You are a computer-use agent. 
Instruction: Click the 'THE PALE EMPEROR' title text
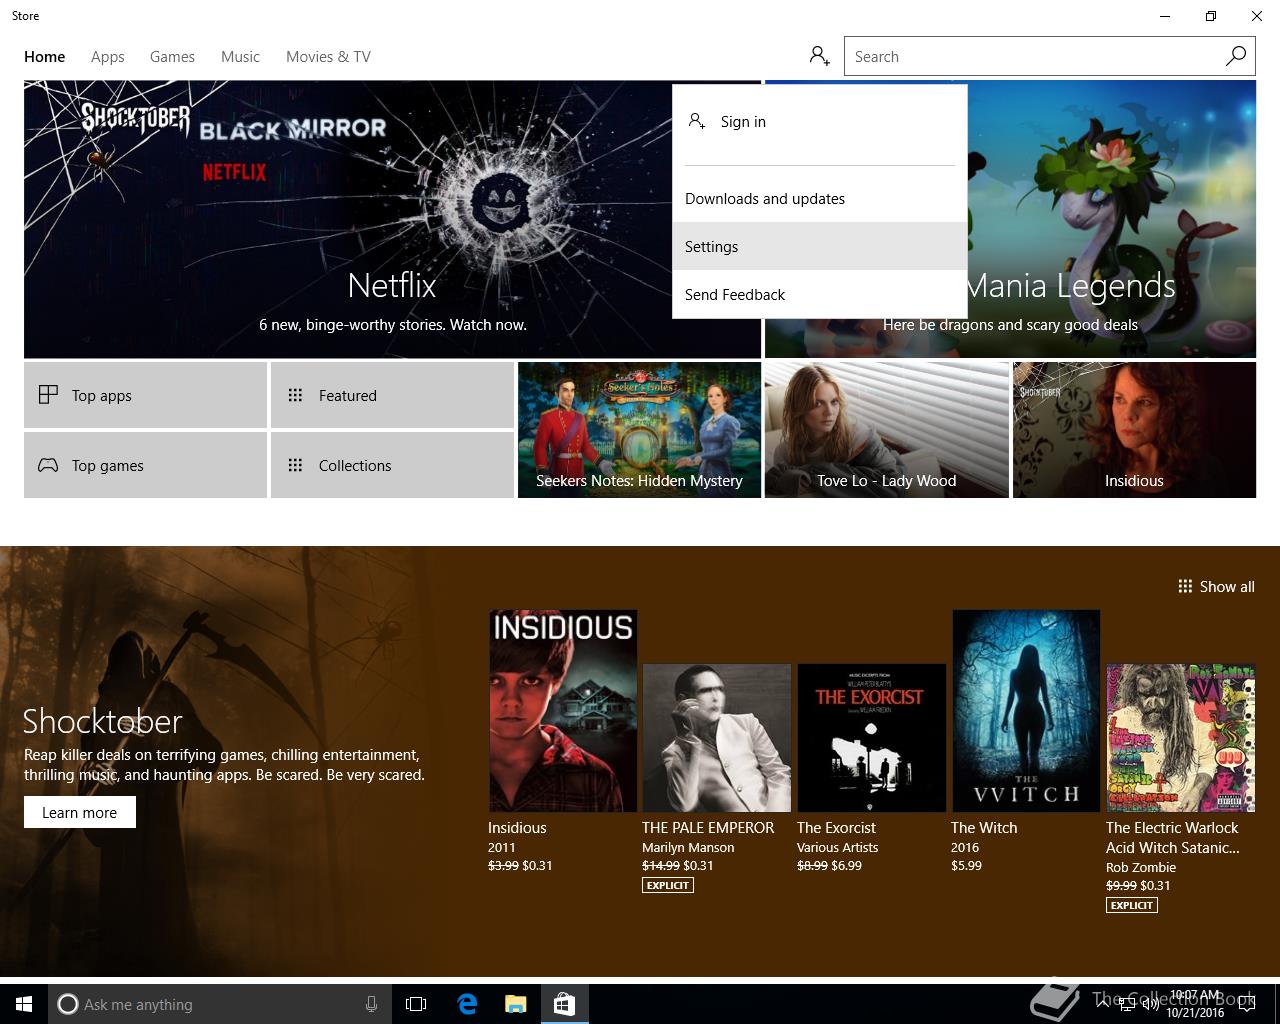708,828
